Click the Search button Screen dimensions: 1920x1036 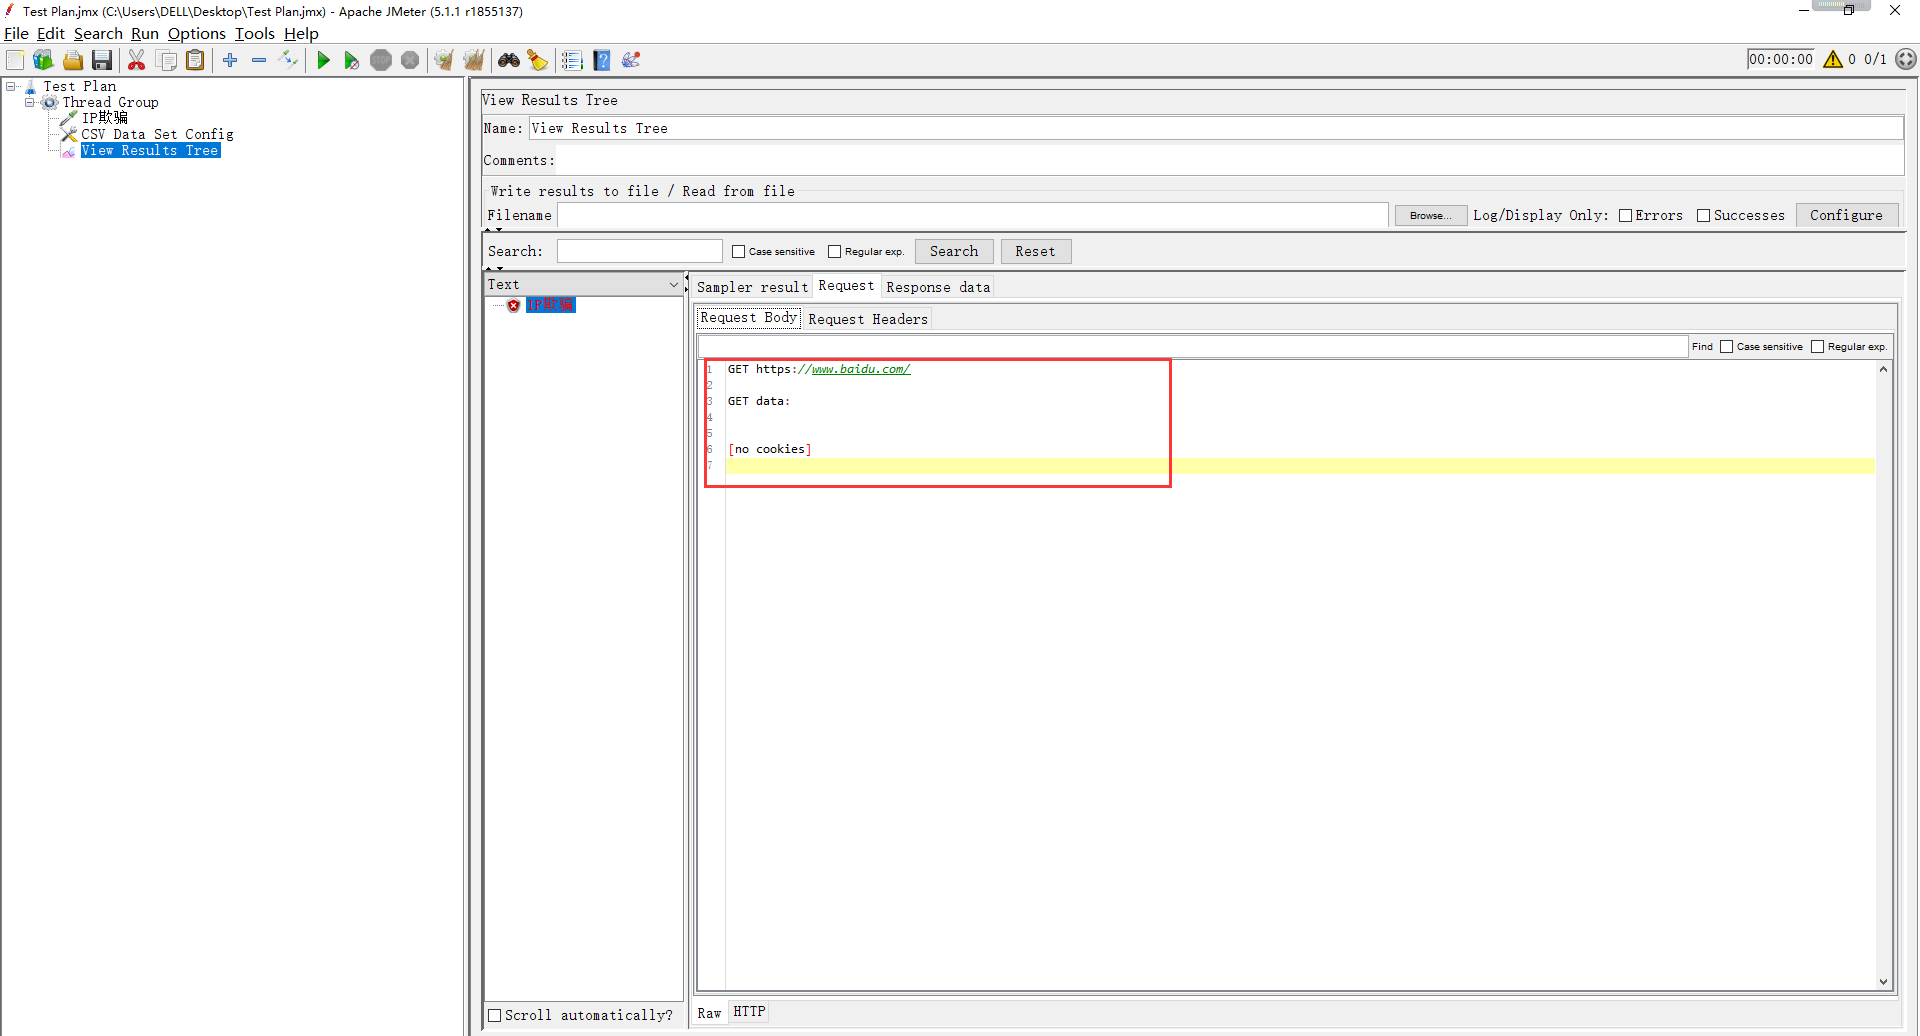[954, 251]
